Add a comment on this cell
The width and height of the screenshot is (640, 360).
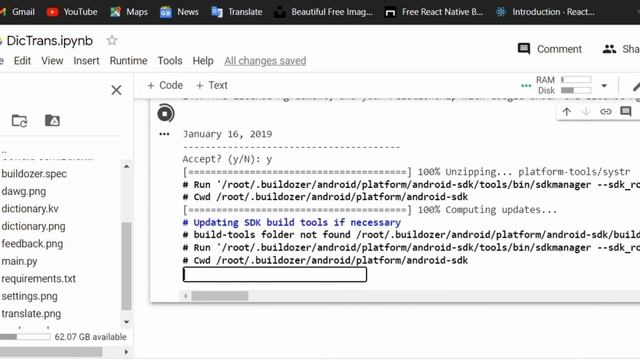pyautogui.click(x=626, y=111)
